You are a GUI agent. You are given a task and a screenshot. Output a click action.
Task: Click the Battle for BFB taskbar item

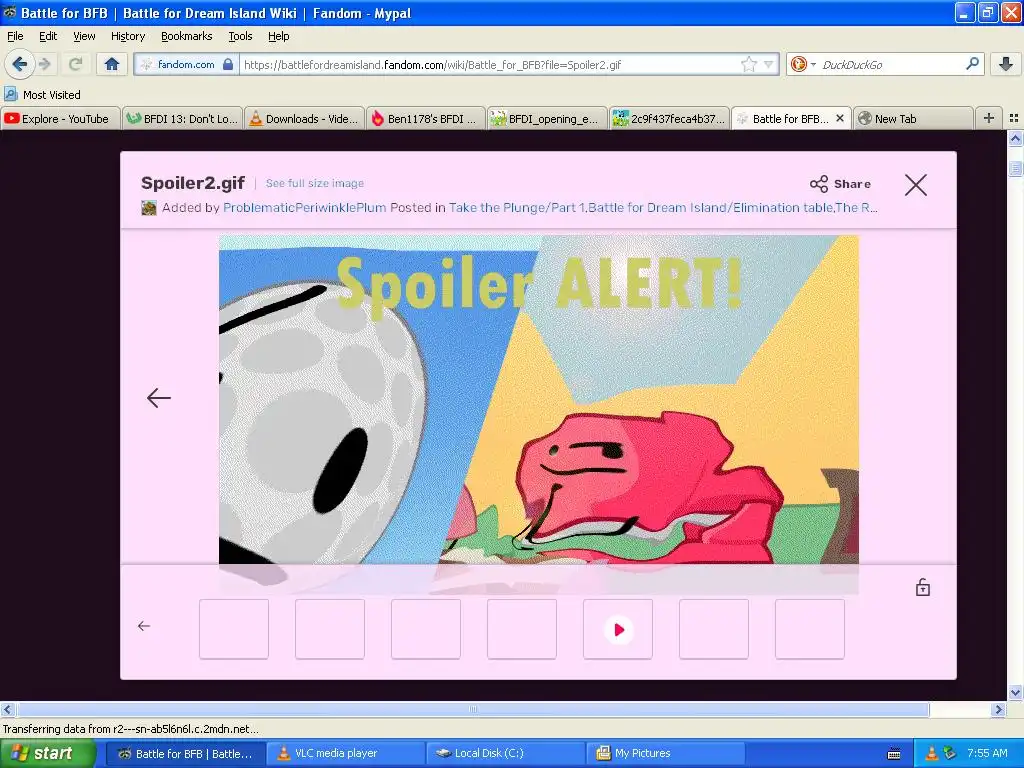coord(186,753)
